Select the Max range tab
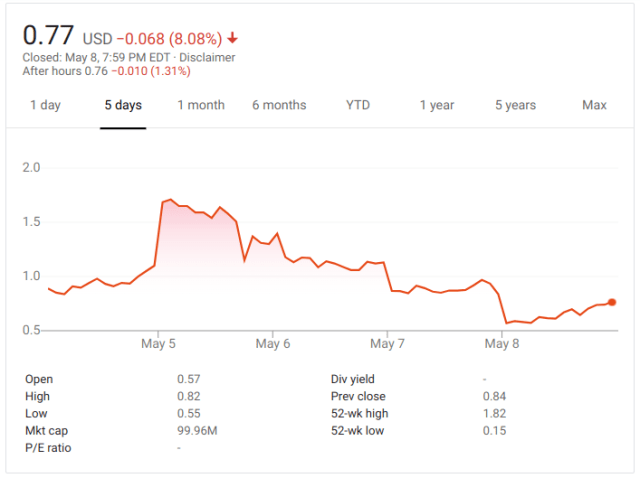The width and height of the screenshot is (640, 478). (594, 105)
